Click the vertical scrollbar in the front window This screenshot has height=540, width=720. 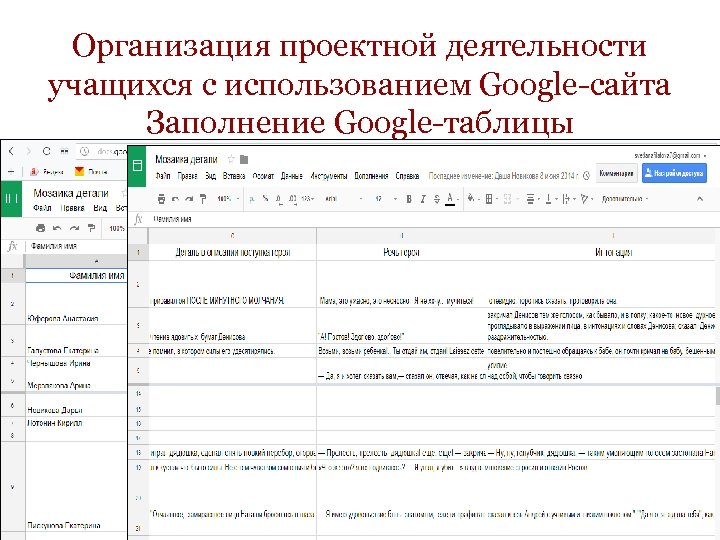717,395
